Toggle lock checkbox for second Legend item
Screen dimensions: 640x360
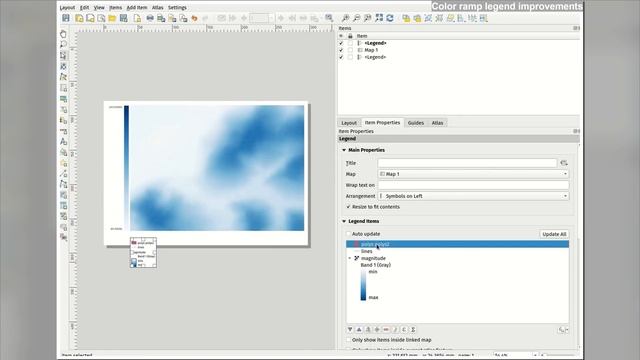coord(350,57)
